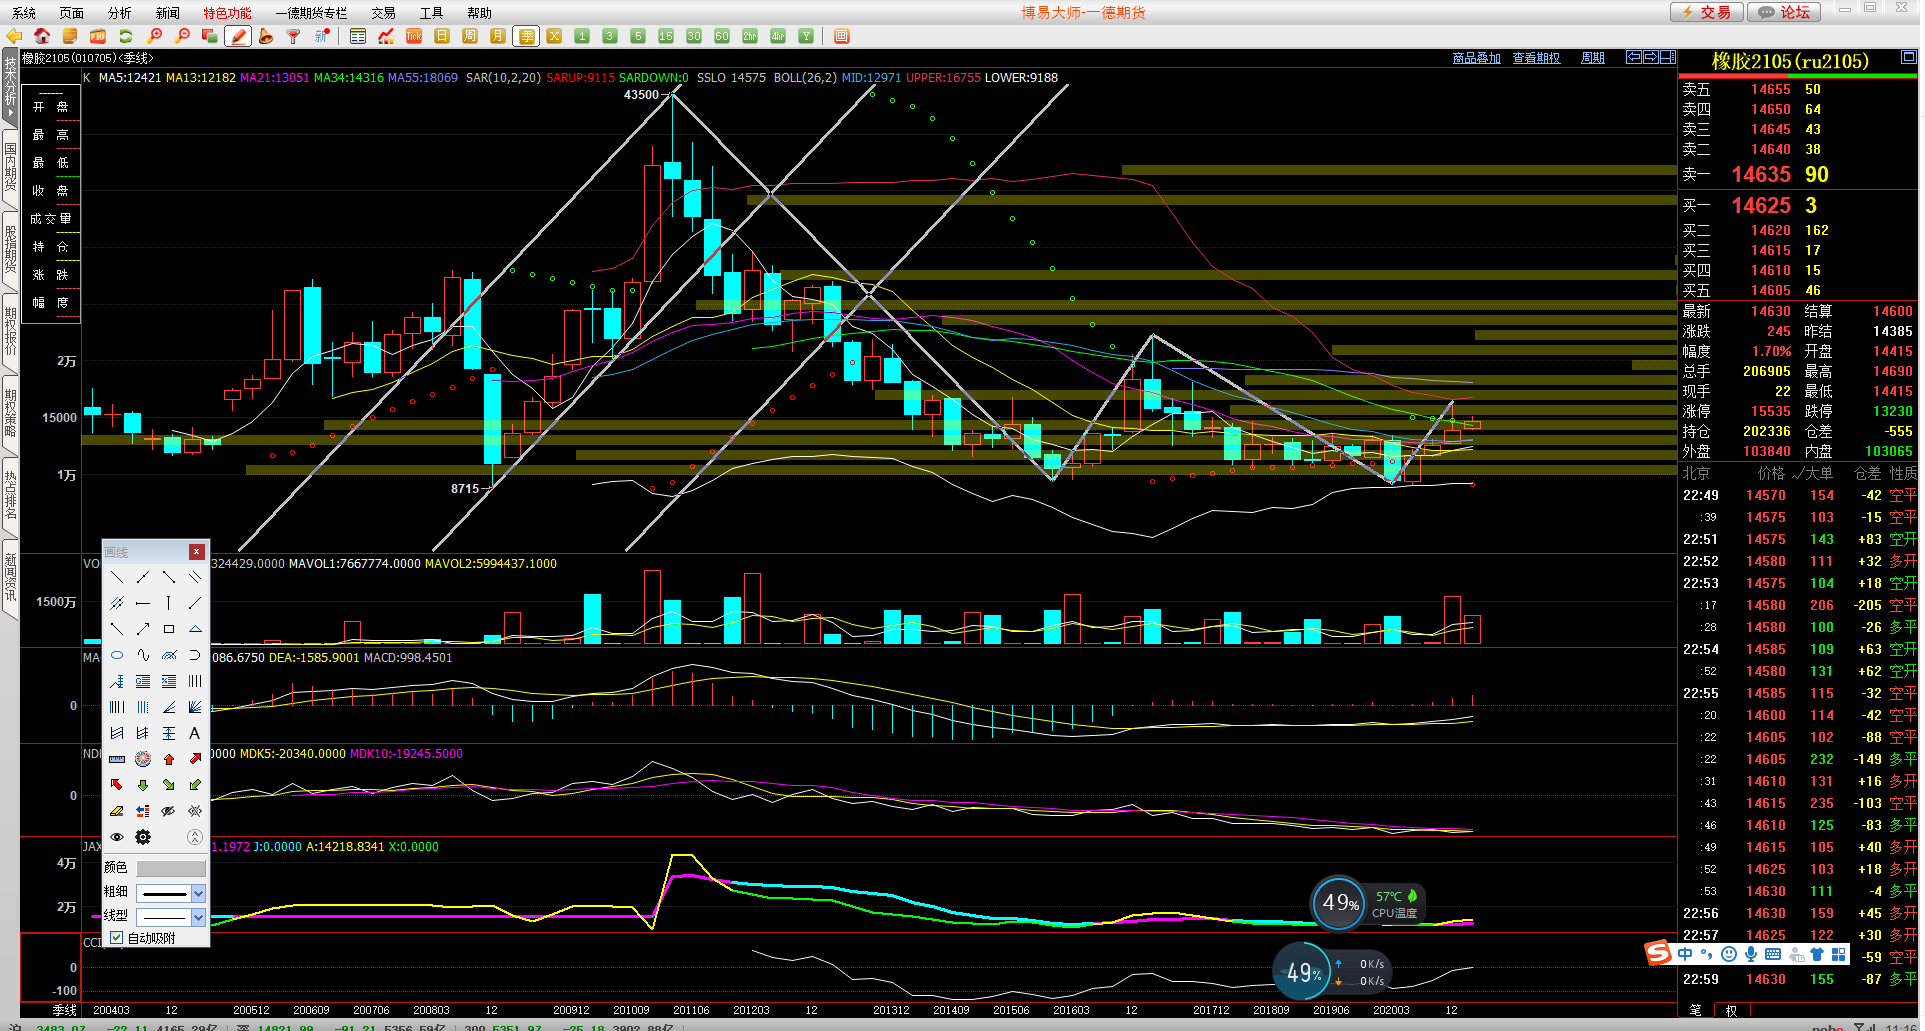
Task: Select monthly period 月 button
Action: [x=498, y=36]
